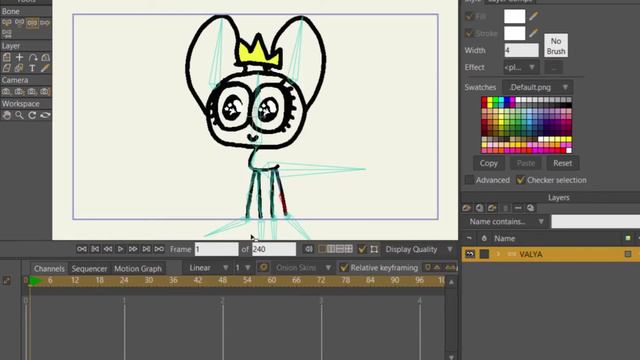Screen dimensions: 640x360
Task: Toggle the audio mute speaker icon
Action: [x=309, y=249]
